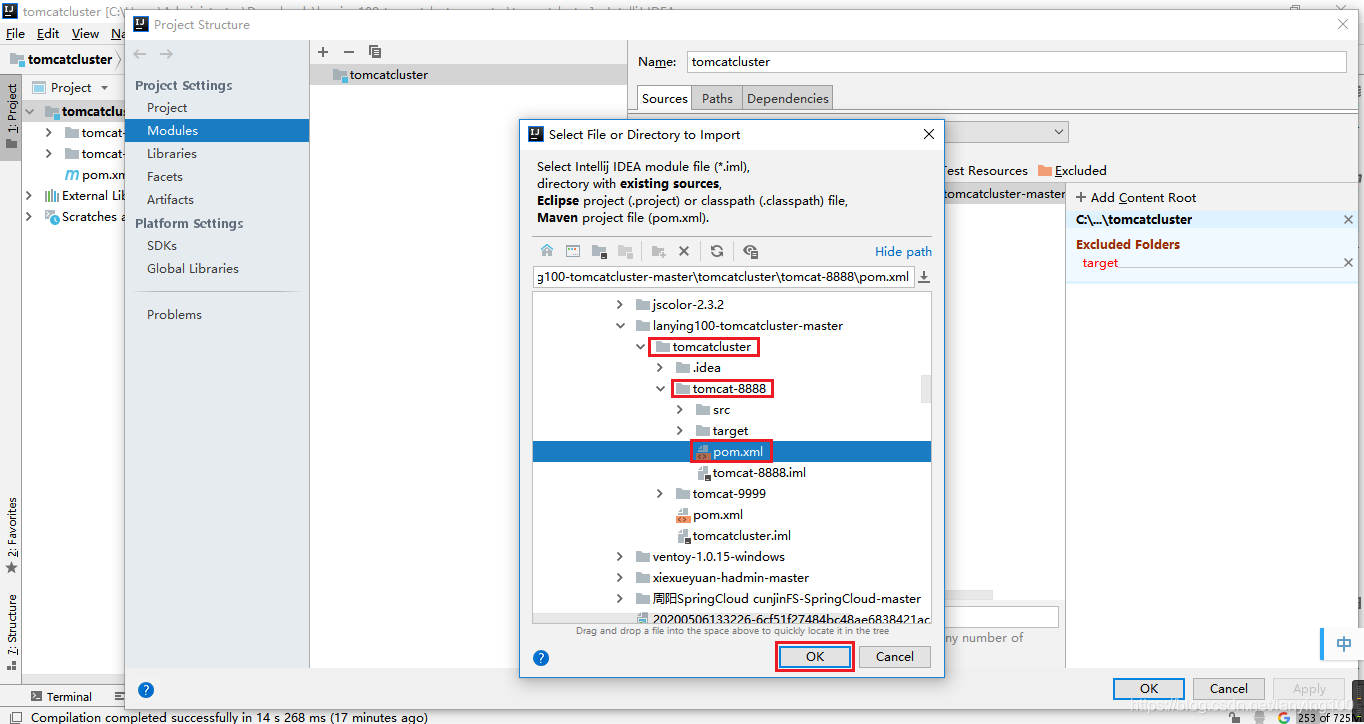Image resolution: width=1364 pixels, height=724 pixels.
Task: Click Add Content Root
Action: 1136,198
